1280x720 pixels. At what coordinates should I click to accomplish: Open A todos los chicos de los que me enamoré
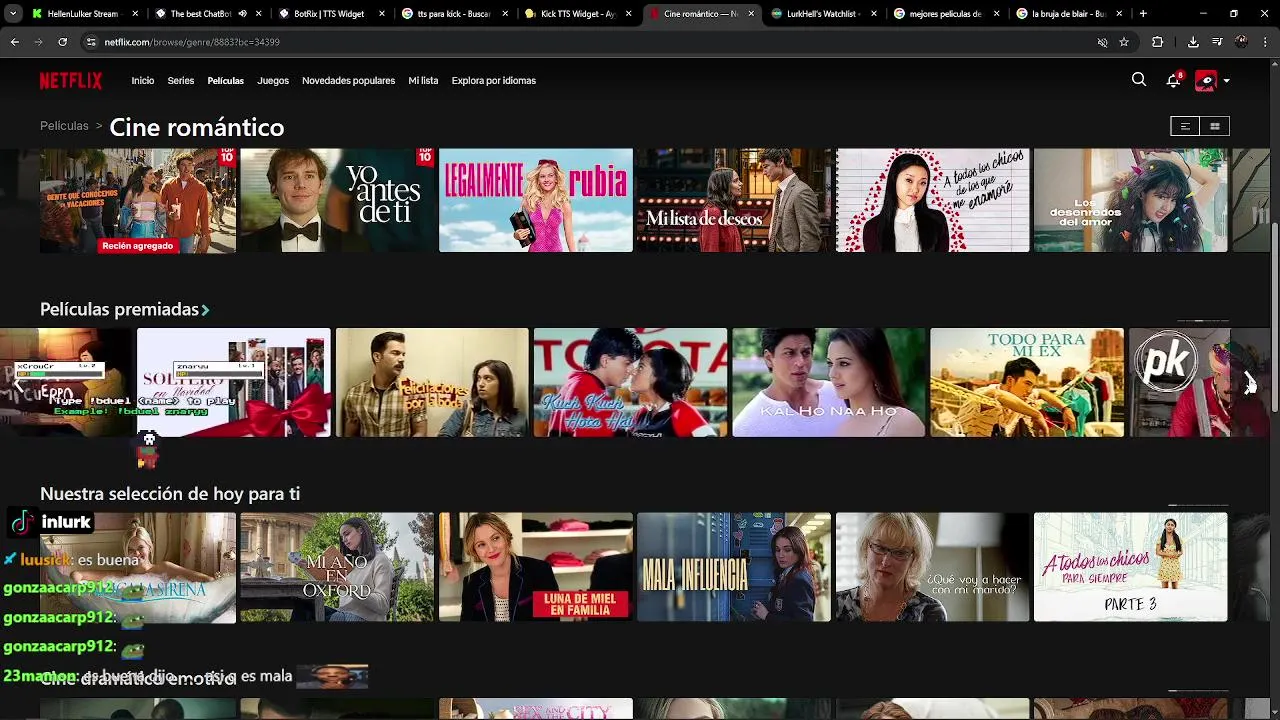[x=933, y=200]
